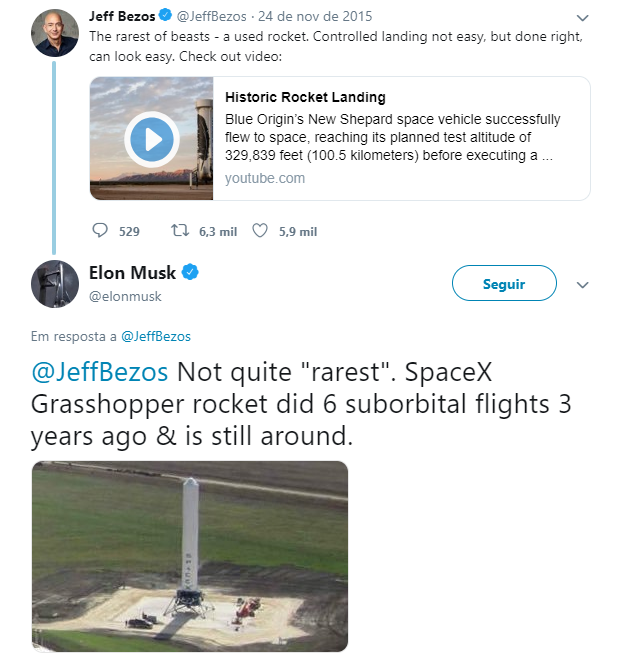This screenshot has width=622, height=662.
Task: Open the Grasshopper rocket photo
Action: [189, 556]
